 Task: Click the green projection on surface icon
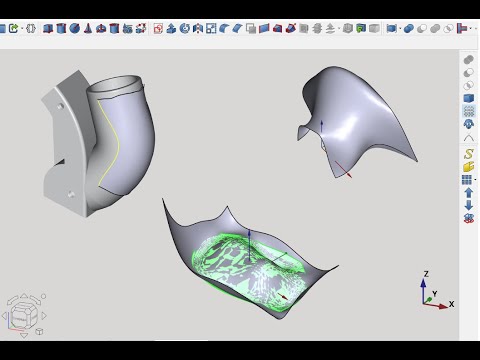[x=361, y=28]
